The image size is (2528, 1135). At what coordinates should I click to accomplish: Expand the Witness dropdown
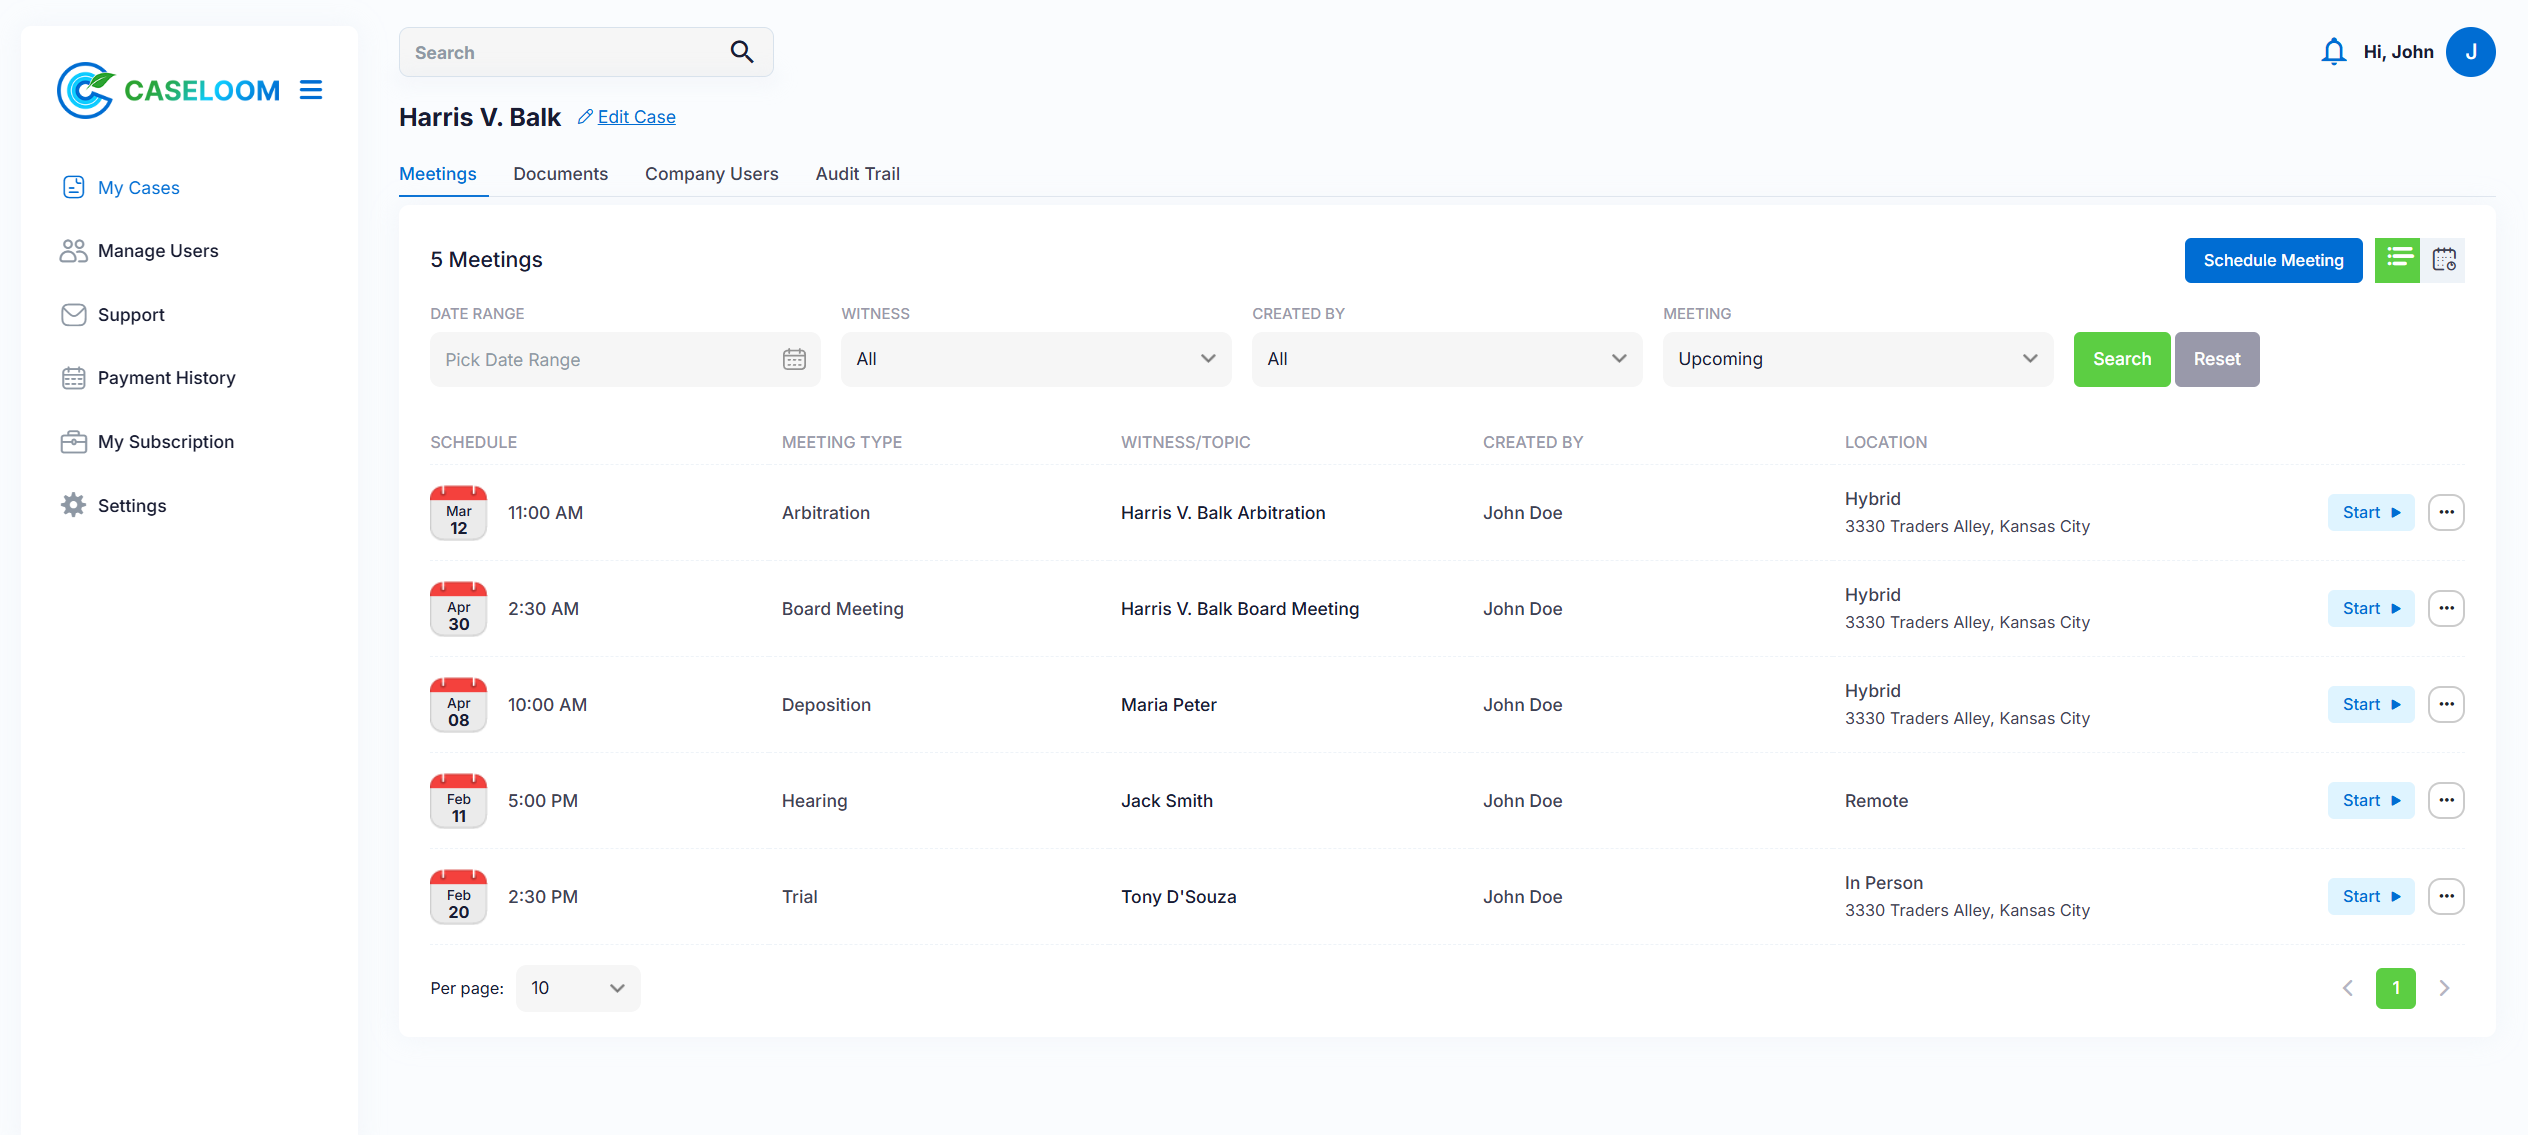click(1035, 359)
